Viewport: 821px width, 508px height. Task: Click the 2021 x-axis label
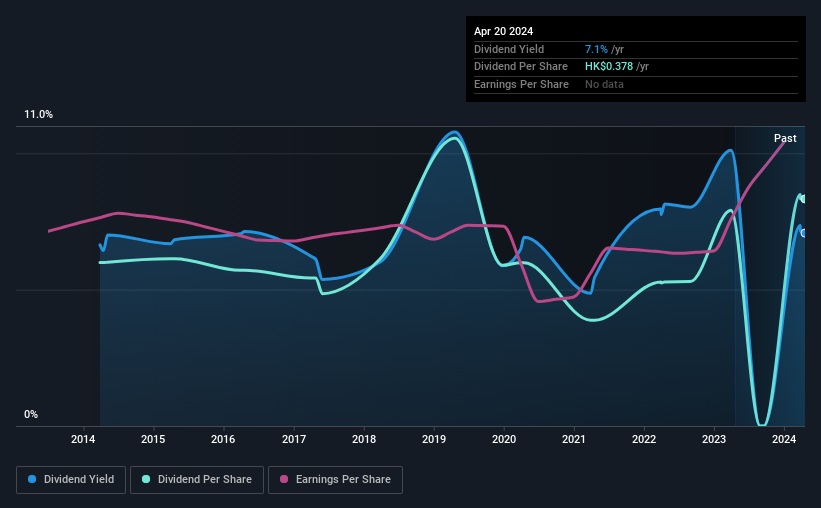point(574,439)
